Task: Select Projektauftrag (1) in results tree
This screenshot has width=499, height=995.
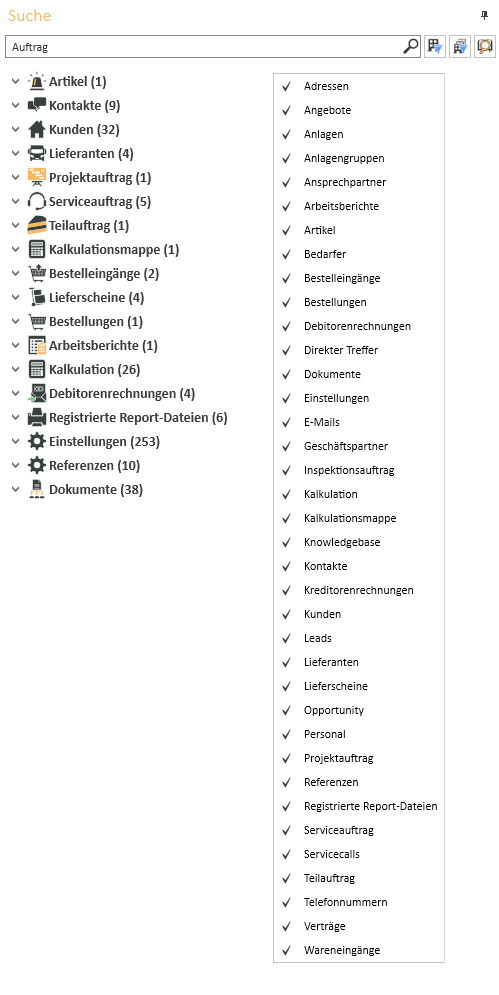Action: [x=100, y=178]
